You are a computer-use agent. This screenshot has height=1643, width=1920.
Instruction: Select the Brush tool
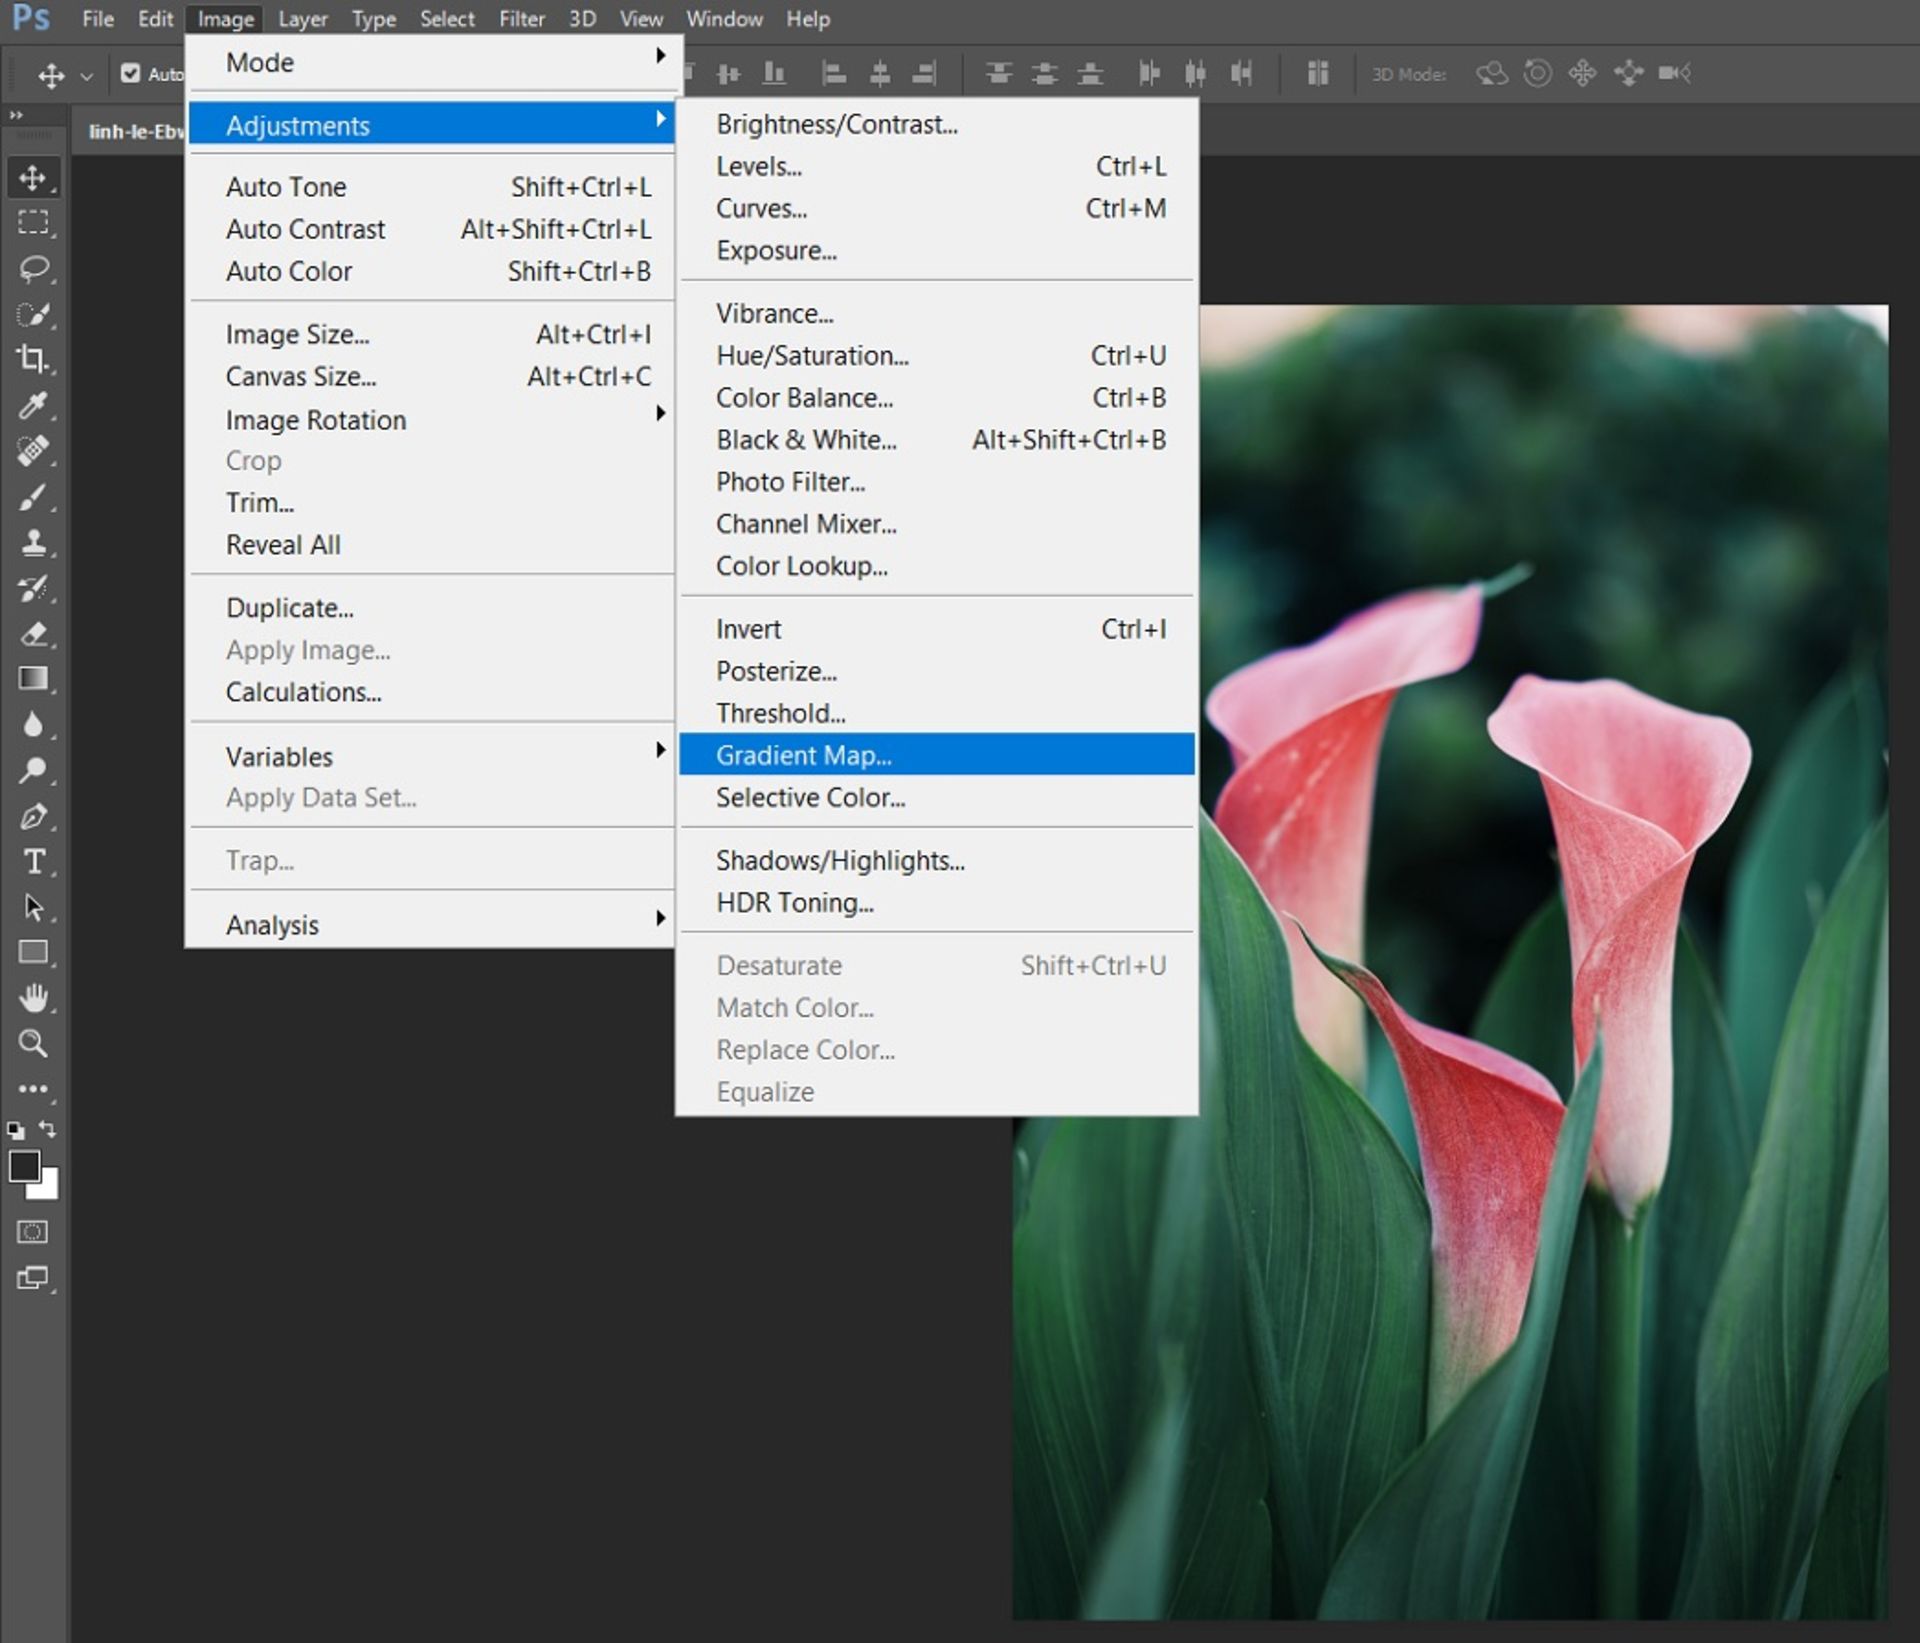point(32,497)
